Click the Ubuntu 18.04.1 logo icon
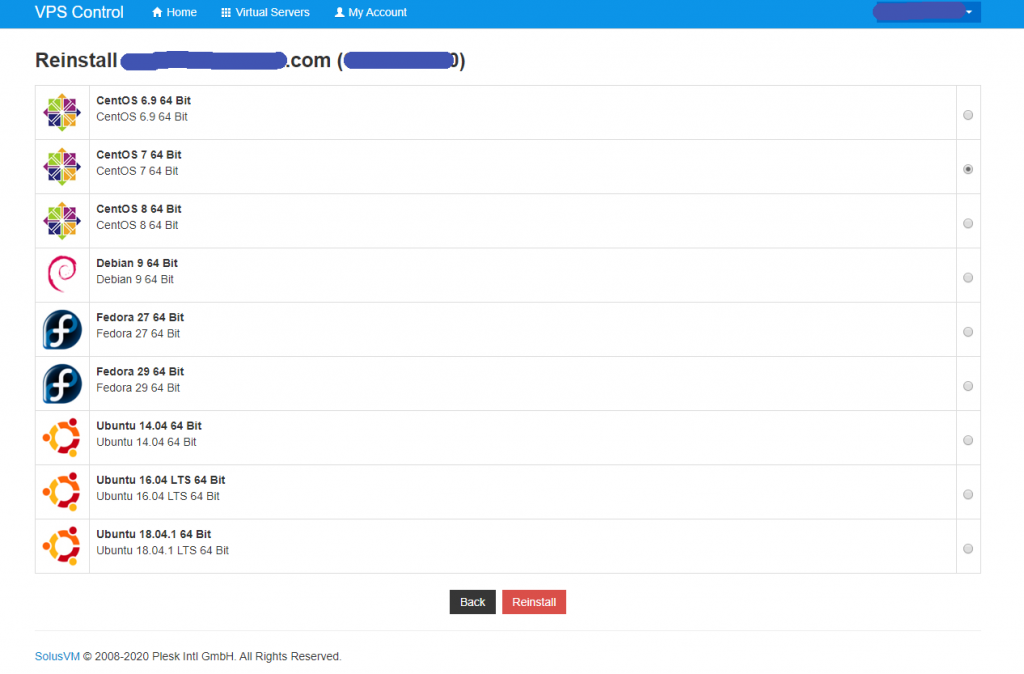 pyautogui.click(x=62, y=546)
